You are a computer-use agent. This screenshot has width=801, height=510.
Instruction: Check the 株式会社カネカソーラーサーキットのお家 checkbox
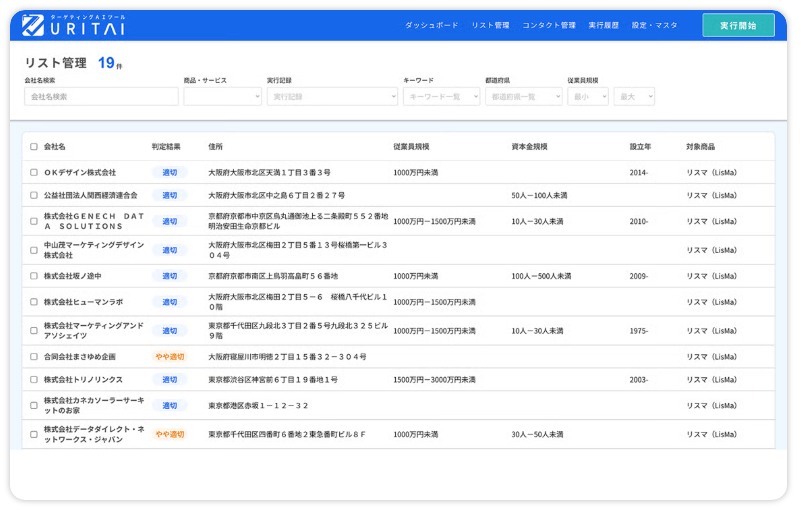[x=34, y=405]
